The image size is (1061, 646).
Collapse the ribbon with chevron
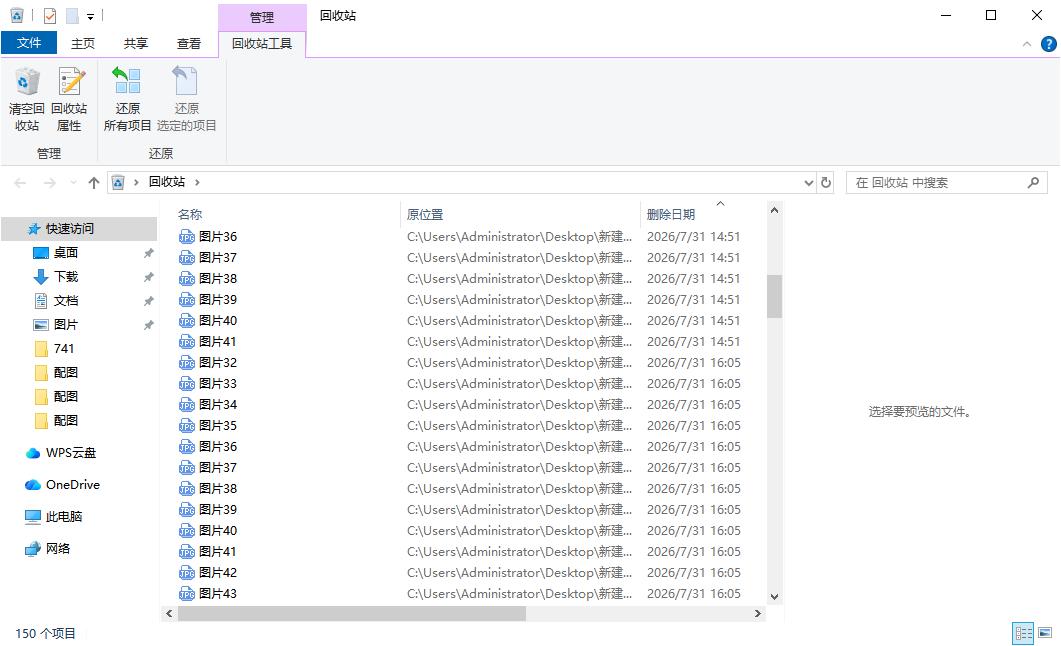[x=1026, y=44]
